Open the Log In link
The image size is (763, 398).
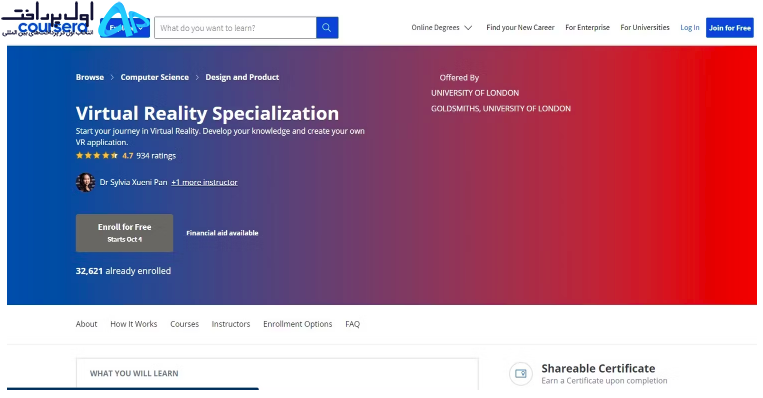[690, 28]
